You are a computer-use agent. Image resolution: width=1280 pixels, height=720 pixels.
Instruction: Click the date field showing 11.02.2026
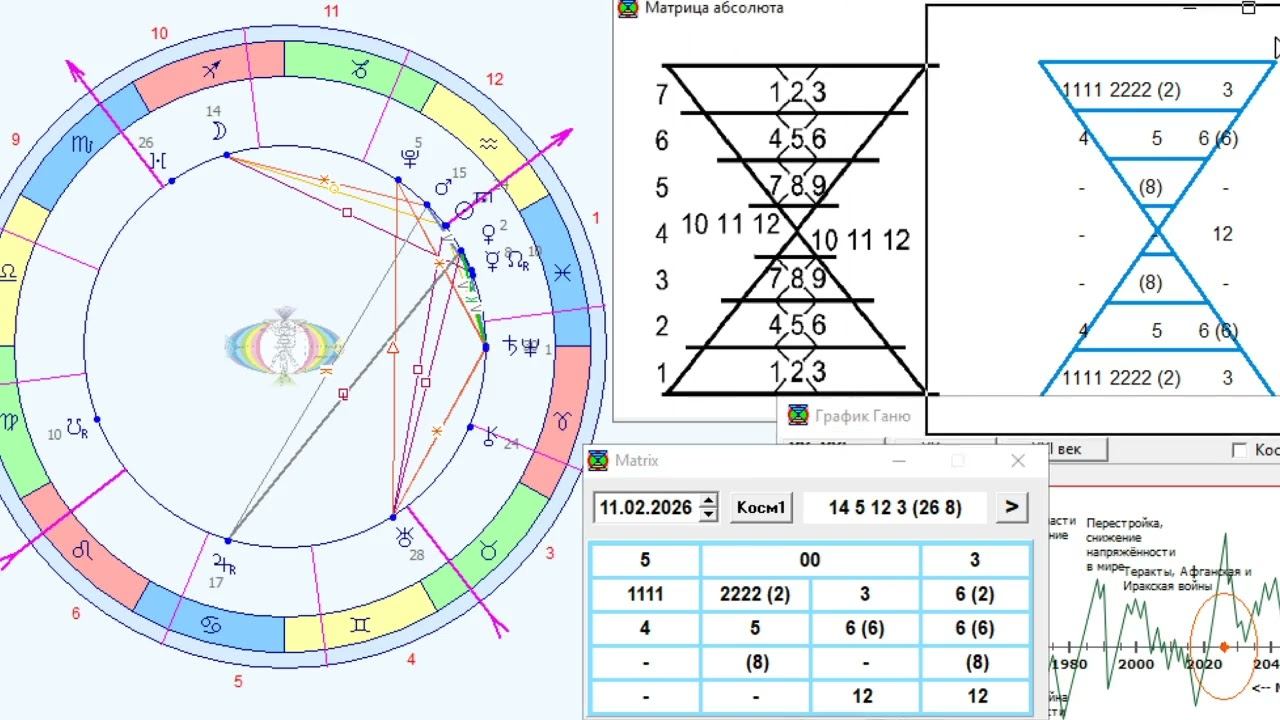tap(646, 507)
